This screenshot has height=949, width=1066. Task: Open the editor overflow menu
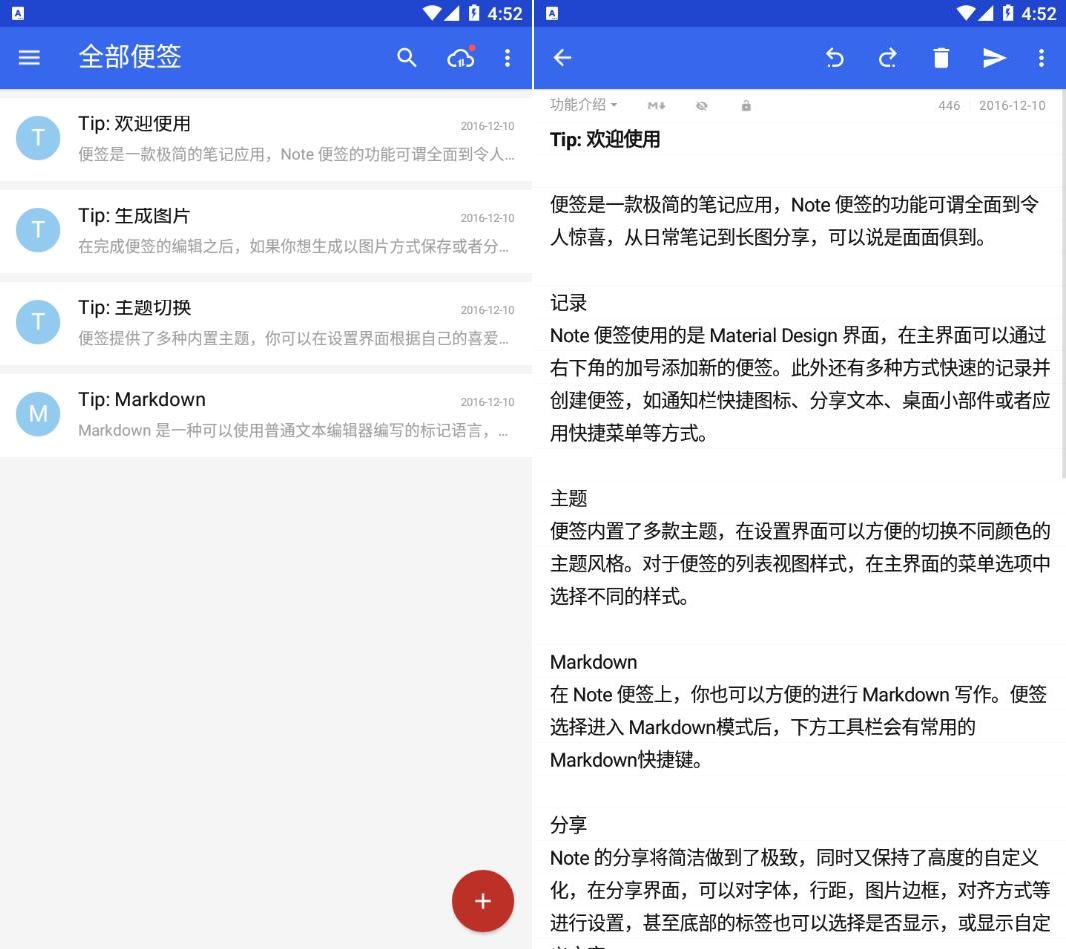(1042, 58)
